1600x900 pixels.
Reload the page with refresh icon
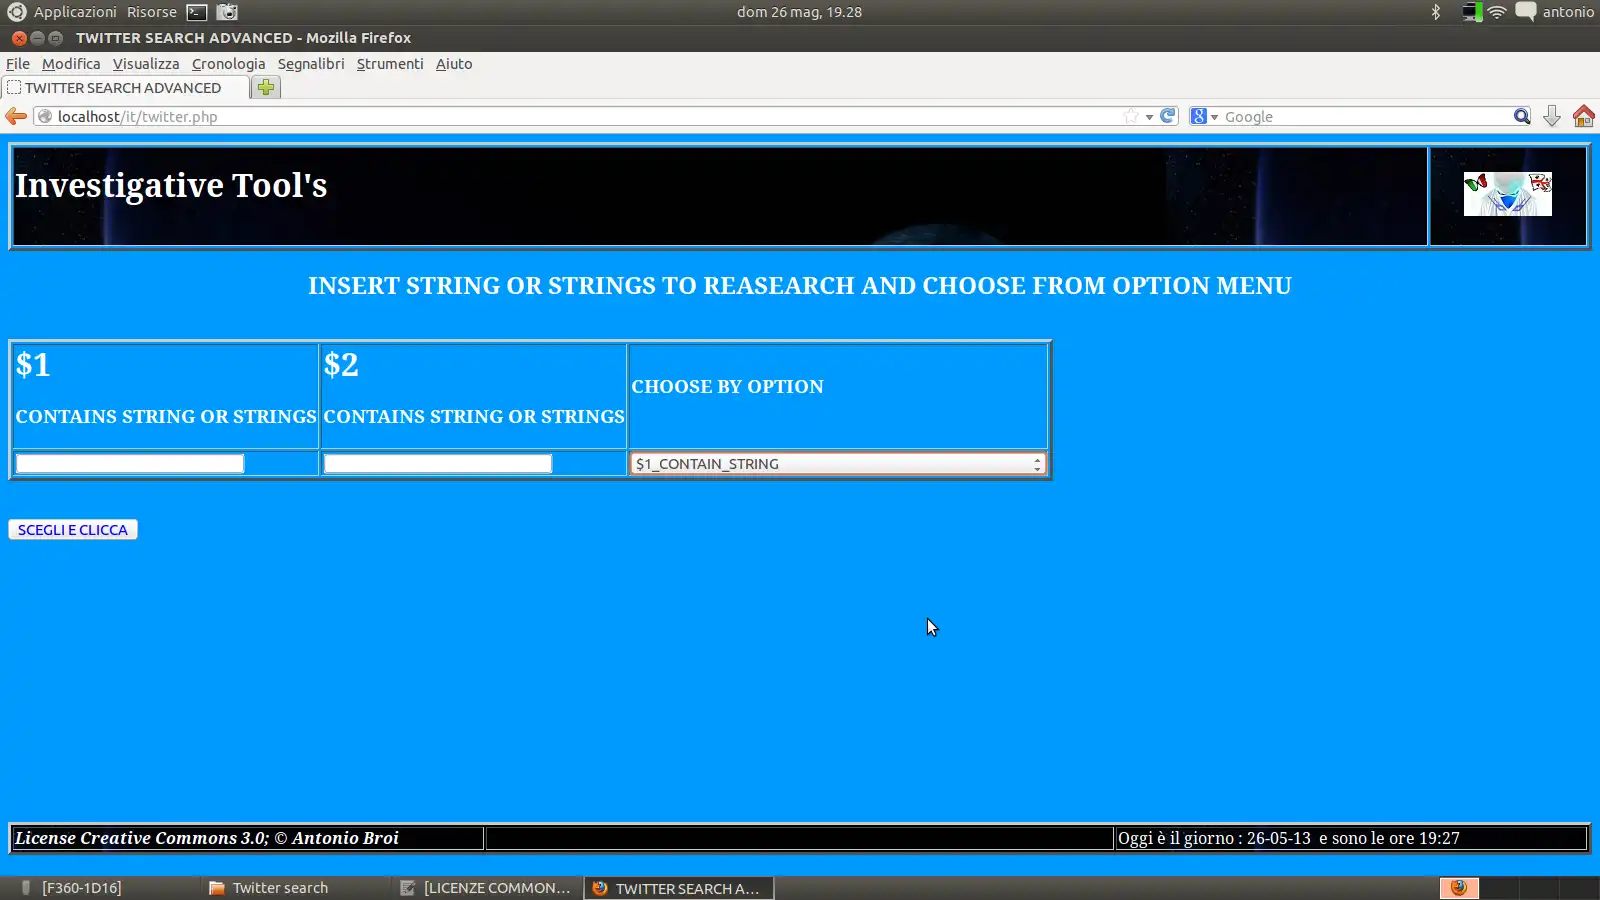click(x=1168, y=116)
